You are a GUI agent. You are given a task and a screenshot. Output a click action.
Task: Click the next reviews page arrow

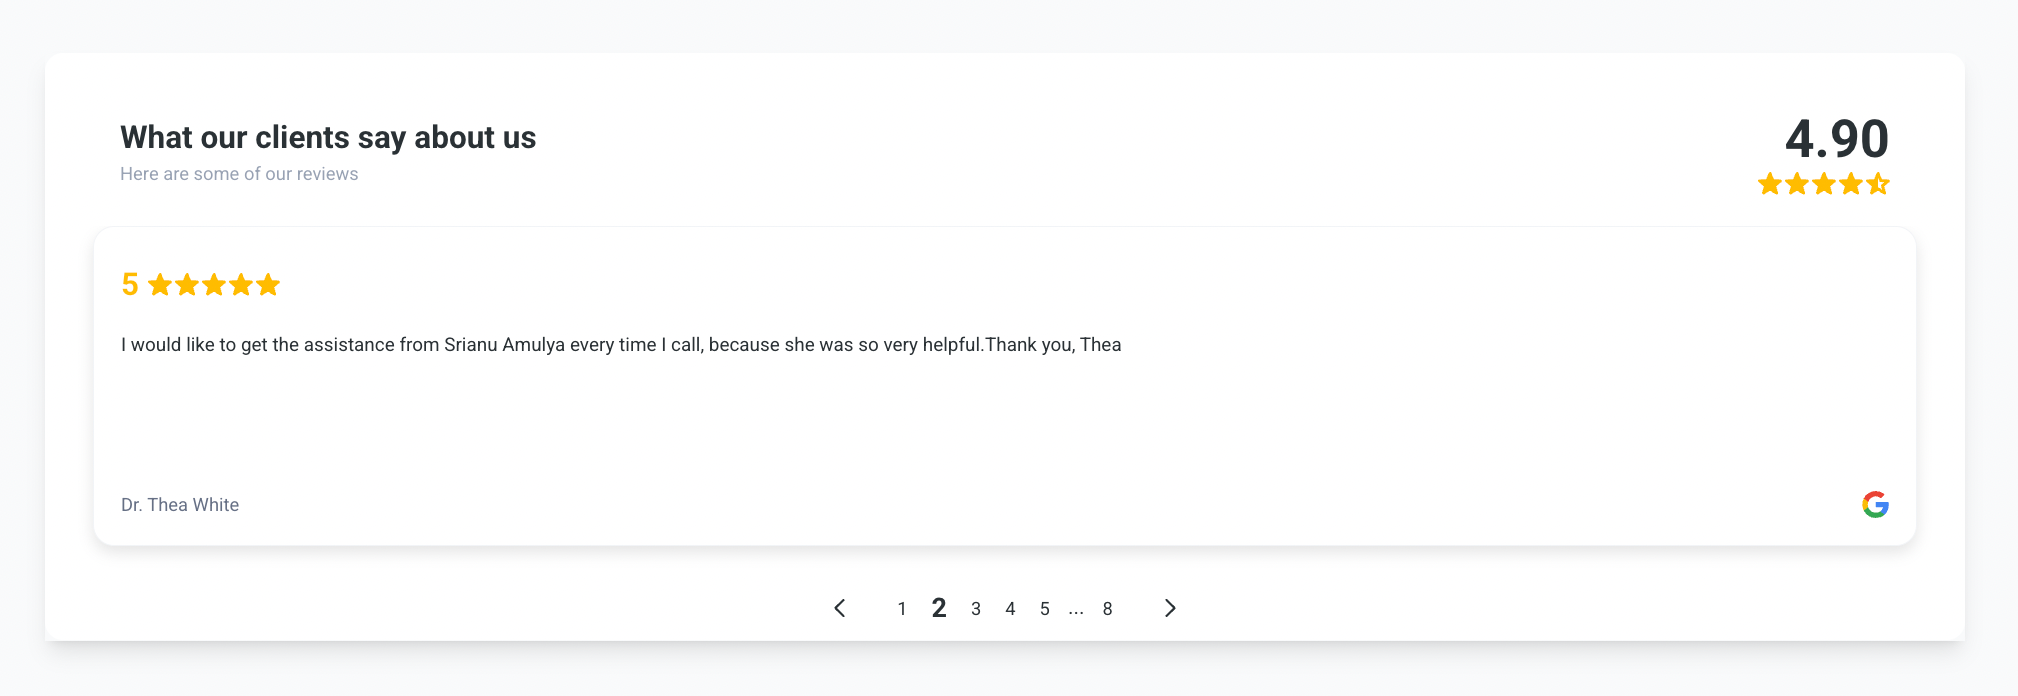point(1170,608)
